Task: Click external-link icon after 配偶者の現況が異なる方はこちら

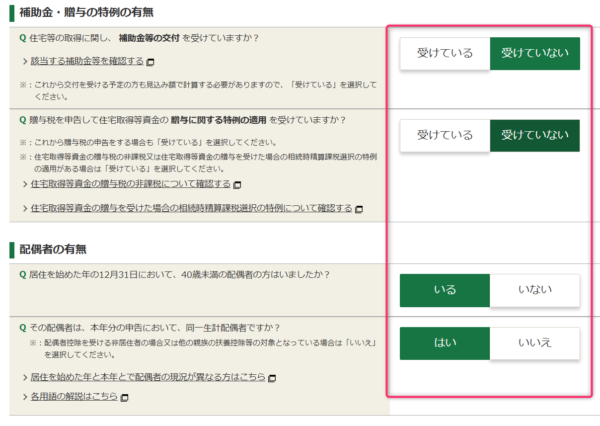Action: click(x=271, y=378)
